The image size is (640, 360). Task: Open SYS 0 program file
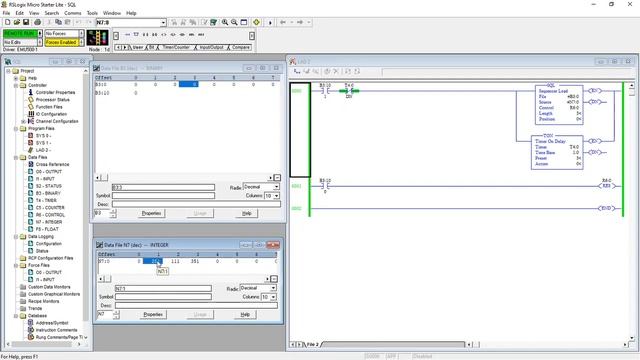point(43,136)
